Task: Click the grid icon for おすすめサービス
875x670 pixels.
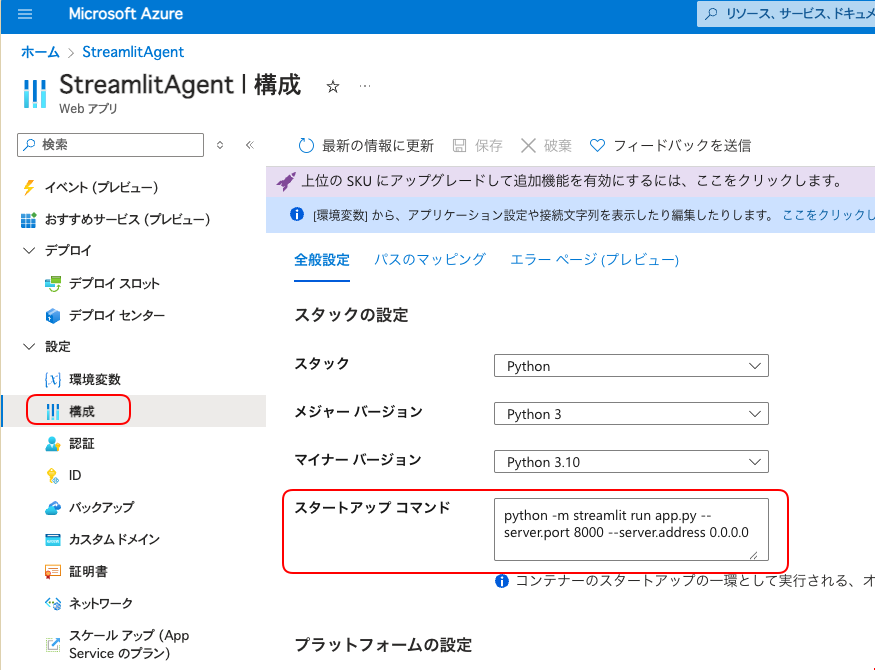Action: click(28, 220)
